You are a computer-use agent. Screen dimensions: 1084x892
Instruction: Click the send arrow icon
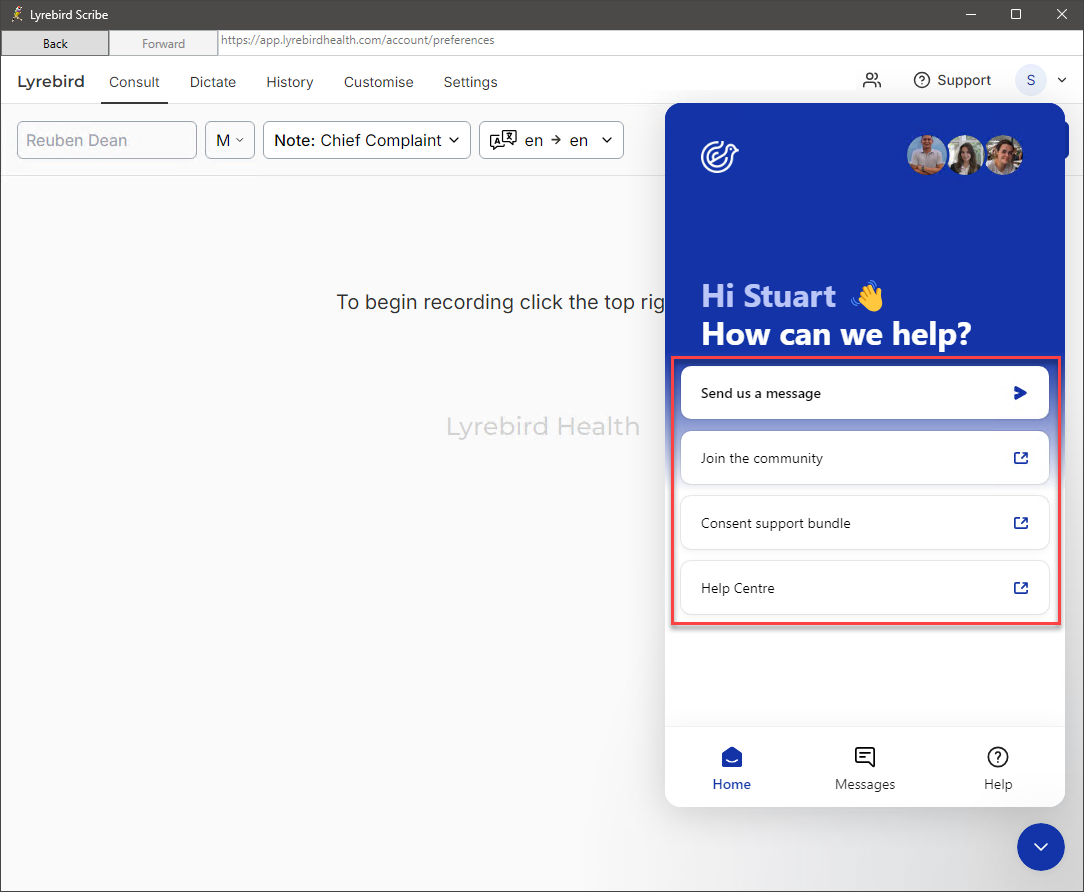[1020, 393]
